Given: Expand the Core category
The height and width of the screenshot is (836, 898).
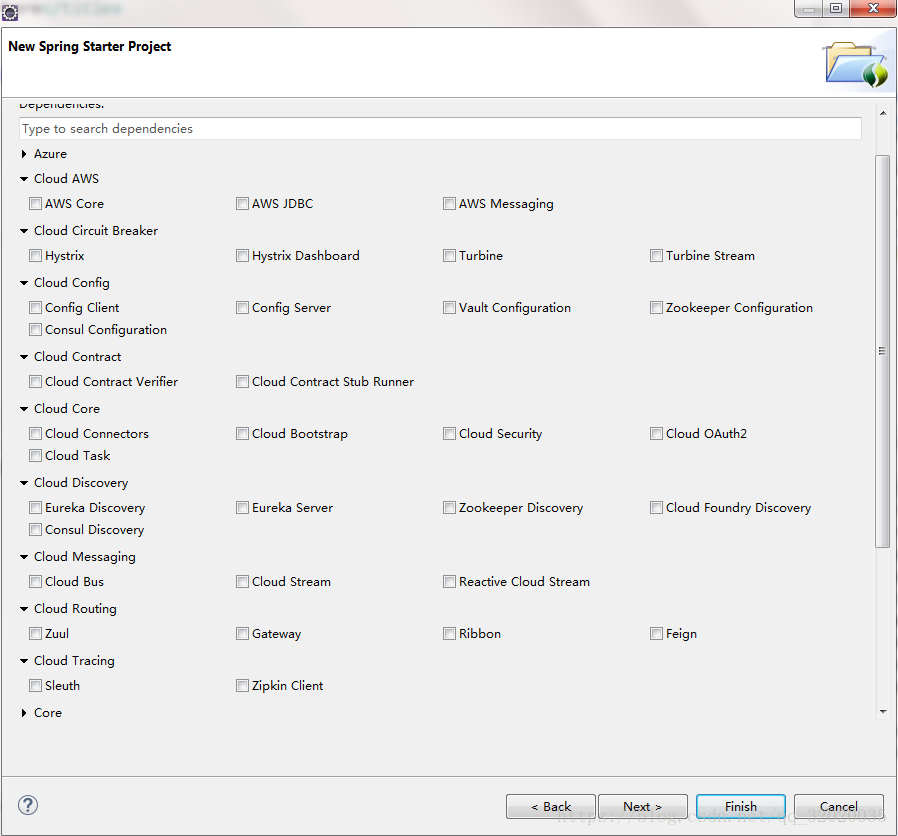Looking at the screenshot, I should pyautogui.click(x=24, y=713).
